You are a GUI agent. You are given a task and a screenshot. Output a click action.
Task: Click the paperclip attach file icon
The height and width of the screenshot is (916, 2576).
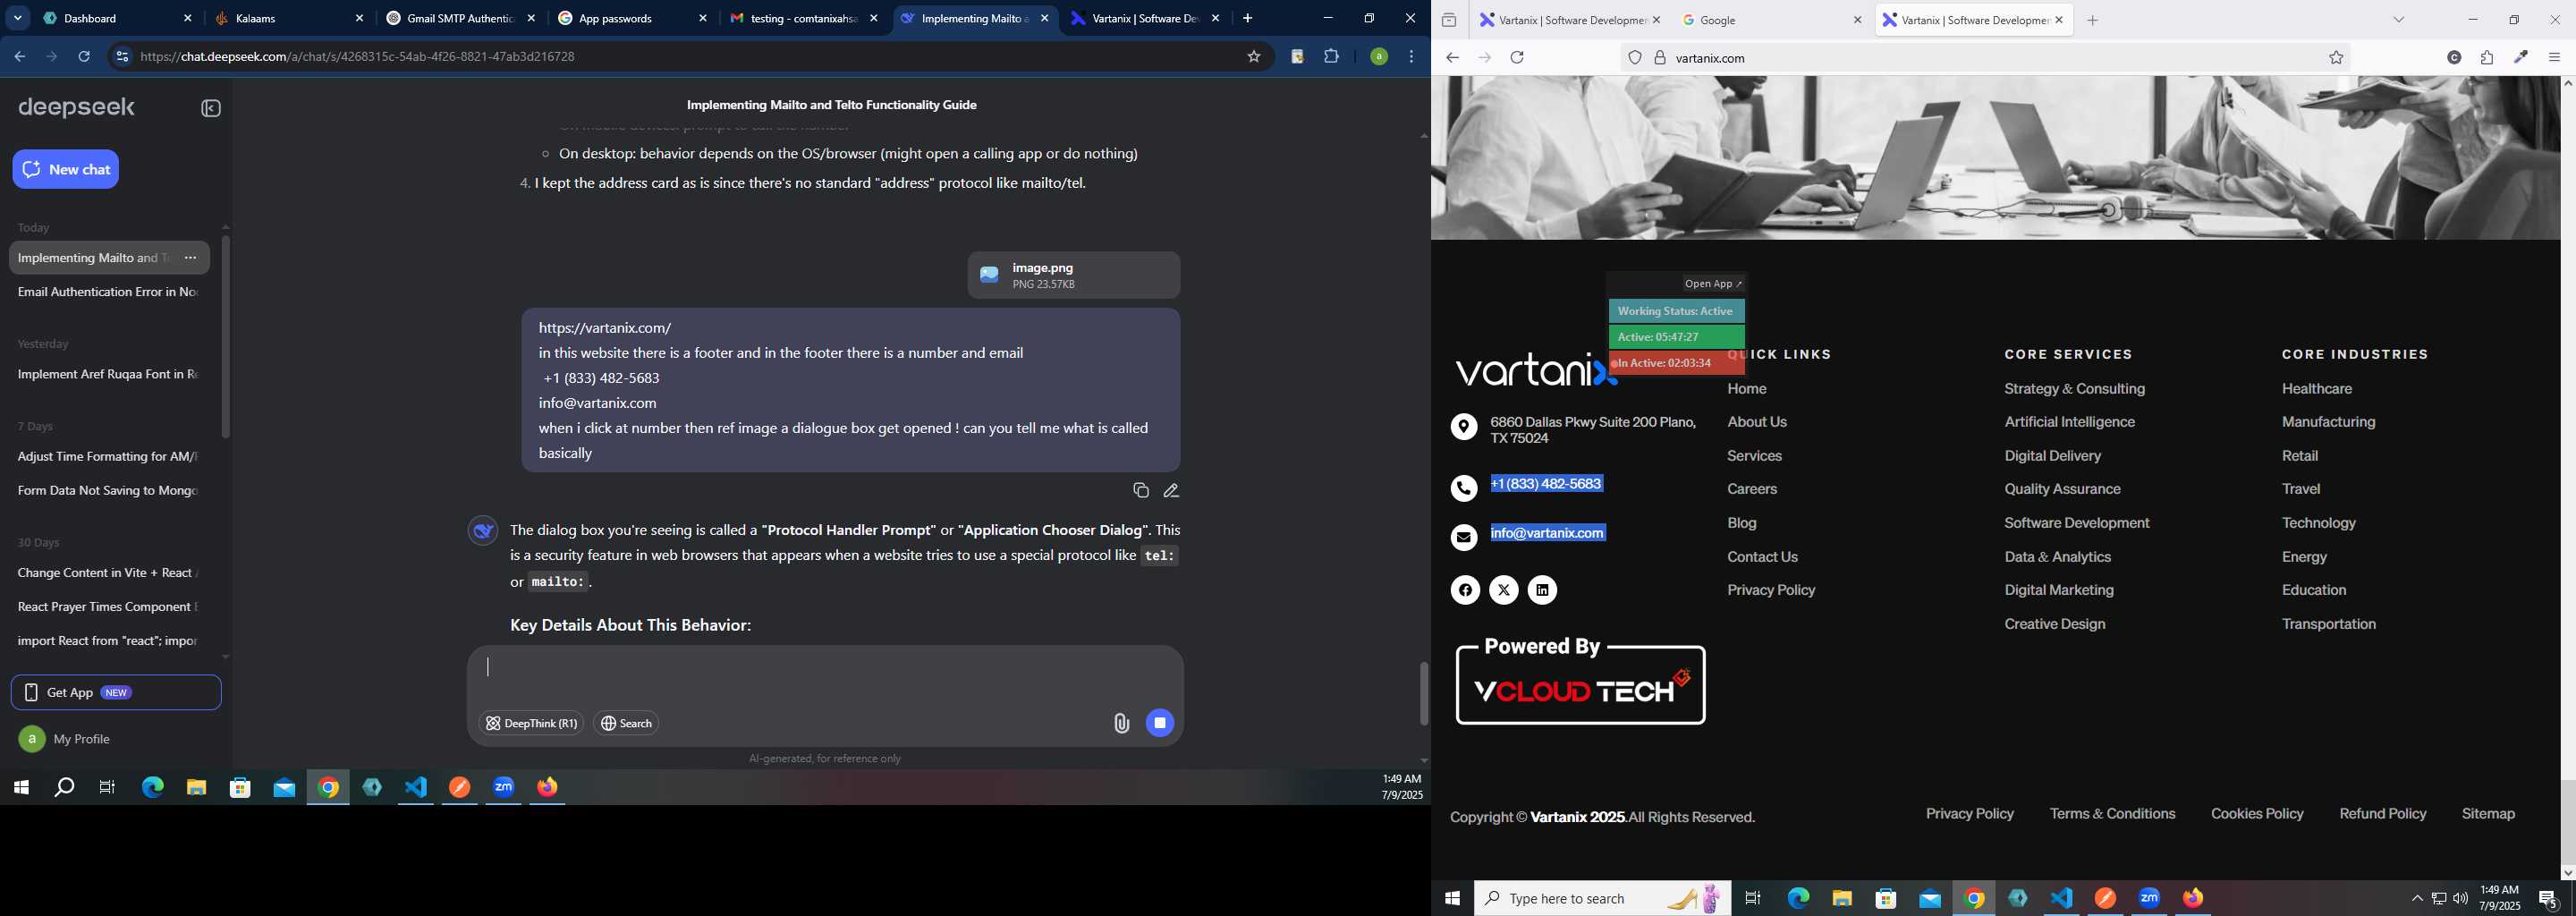1121,723
